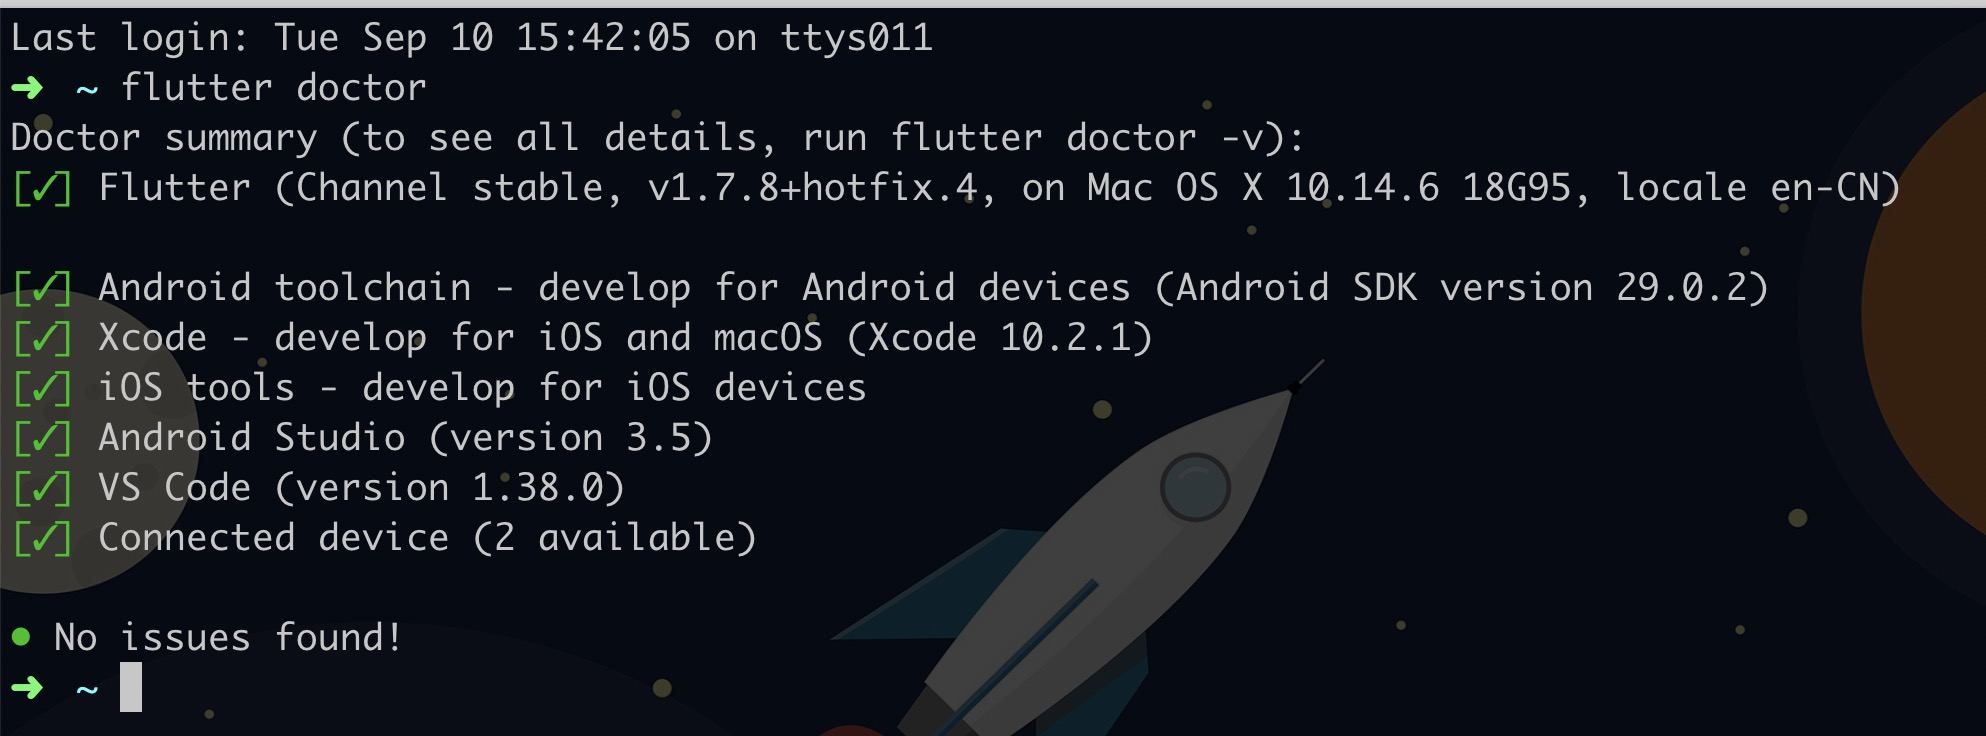The width and height of the screenshot is (1986, 736).
Task: Click the 'Last login' timestamp line
Action: click(472, 38)
